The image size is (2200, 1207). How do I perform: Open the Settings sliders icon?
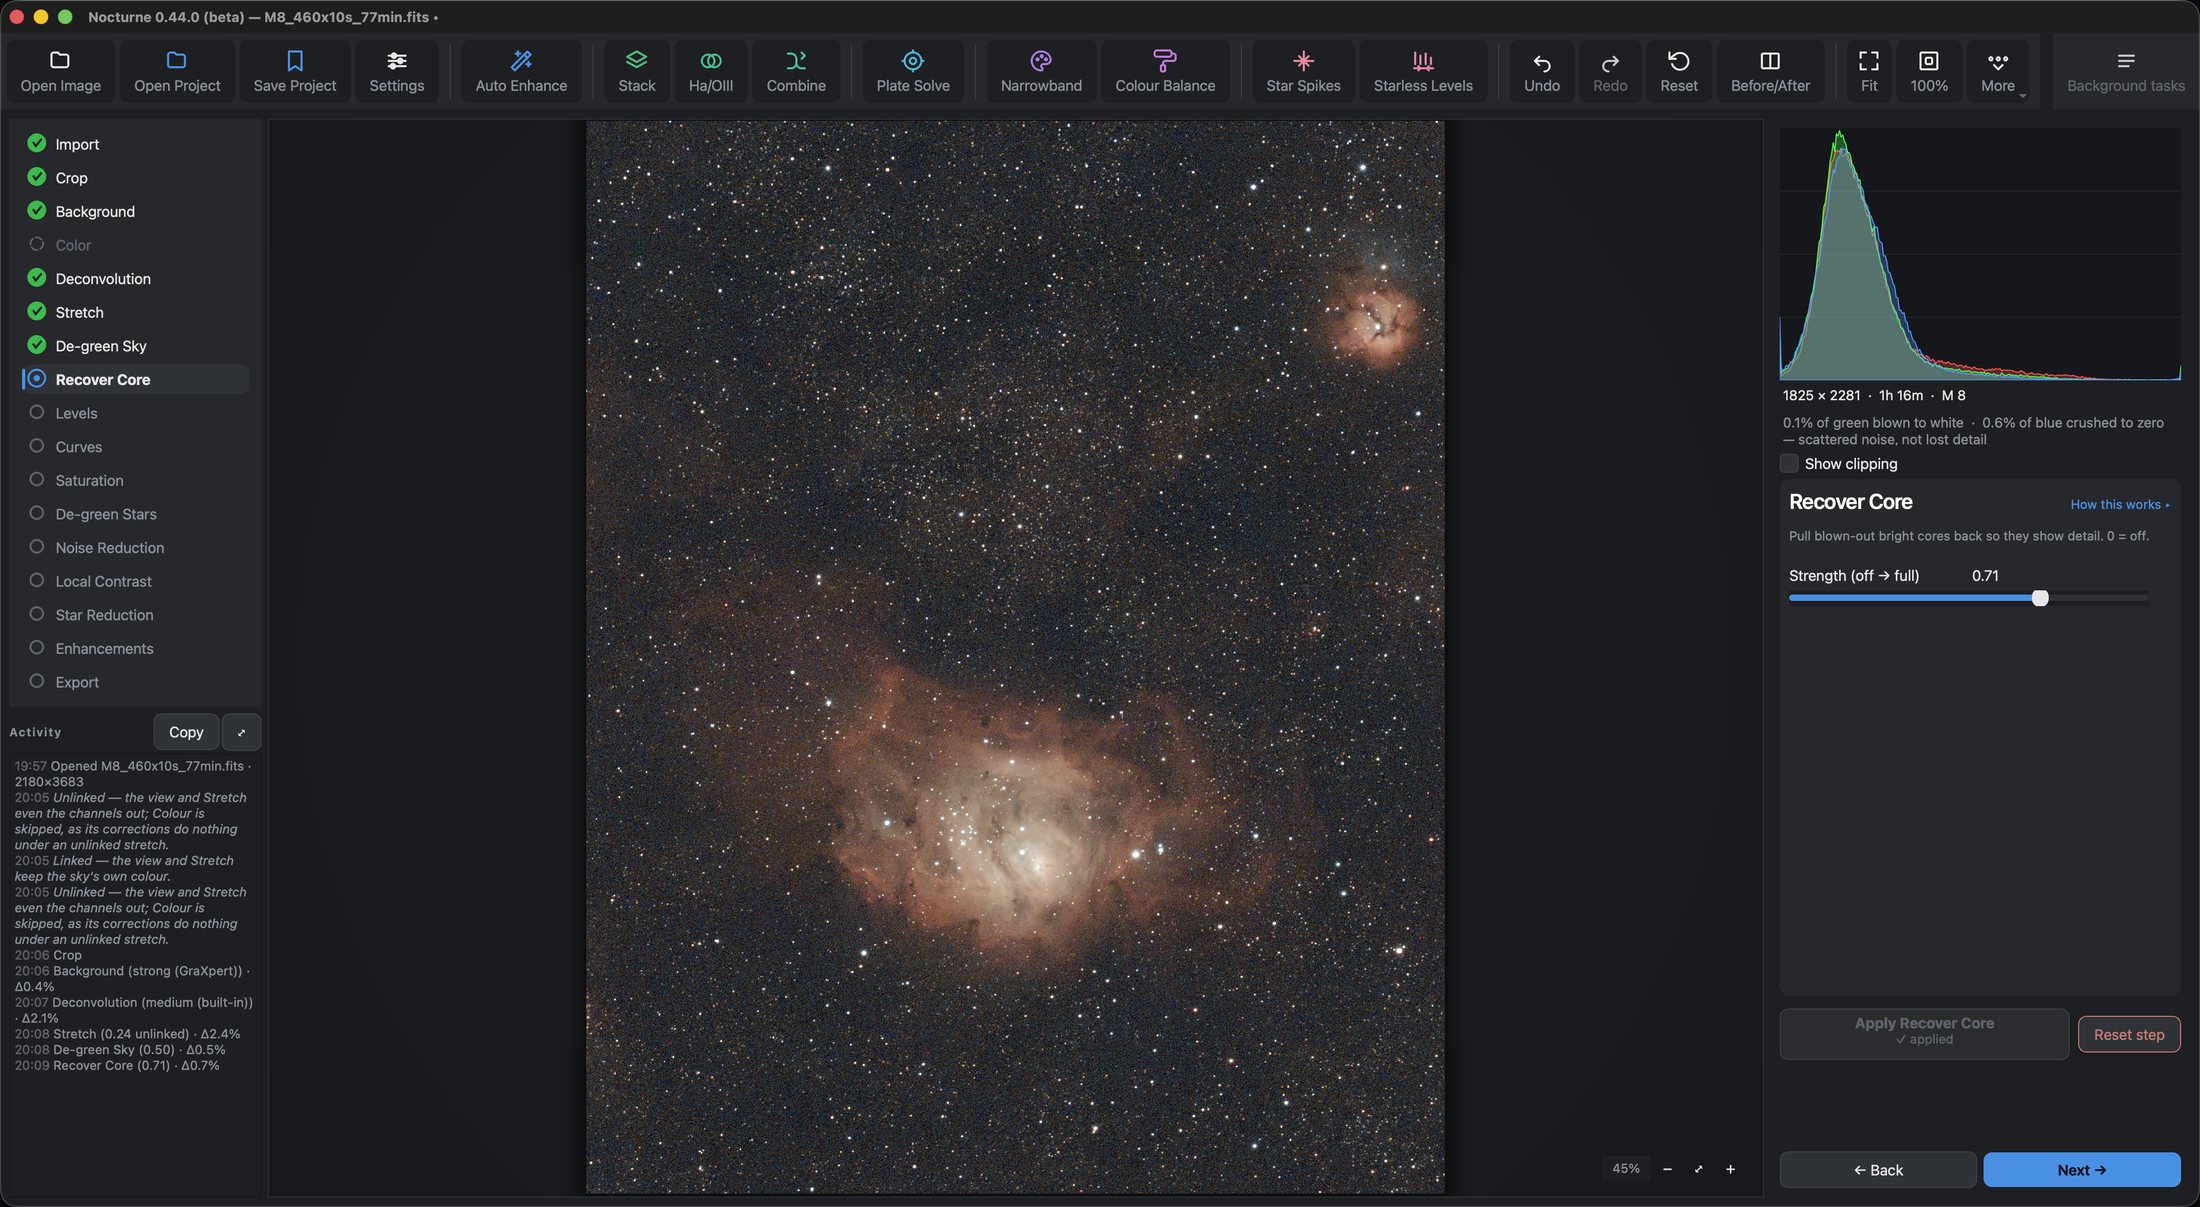[396, 71]
